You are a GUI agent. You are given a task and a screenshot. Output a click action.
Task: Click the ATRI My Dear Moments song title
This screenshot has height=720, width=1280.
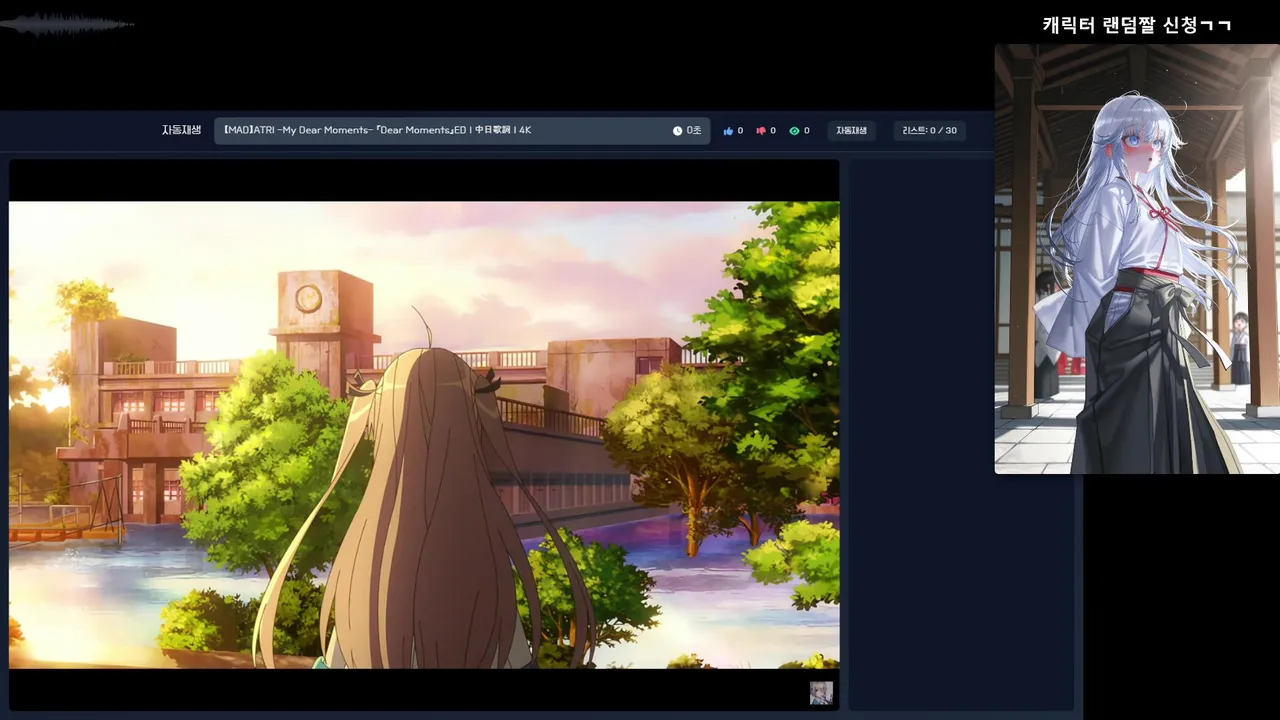(377, 130)
